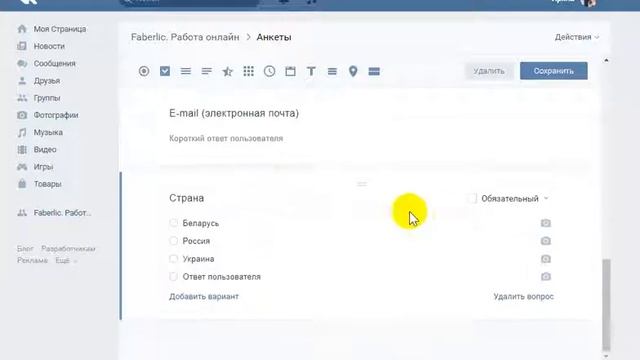
Task: Click the Страна question title field
Action: [187, 198]
